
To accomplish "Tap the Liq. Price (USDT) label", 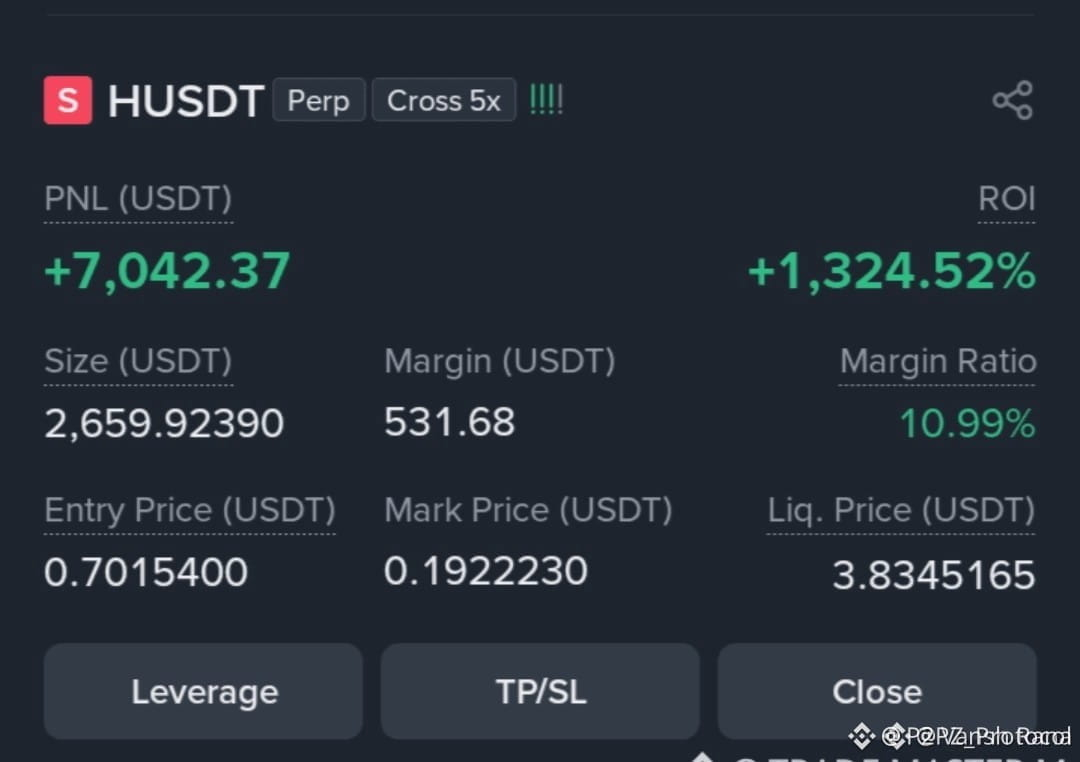I will coord(901,511).
